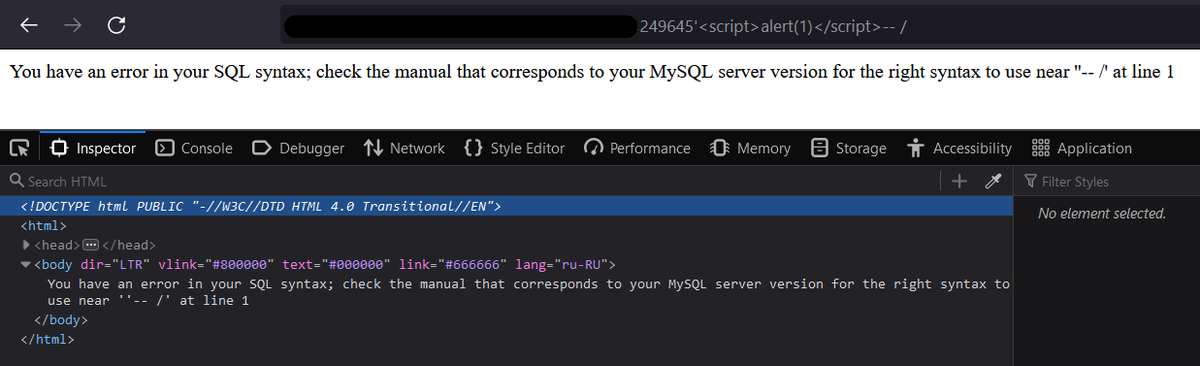Image resolution: width=1200 pixels, height=366 pixels.
Task: Show head contents via ellipsis badge
Action: (x=91, y=244)
